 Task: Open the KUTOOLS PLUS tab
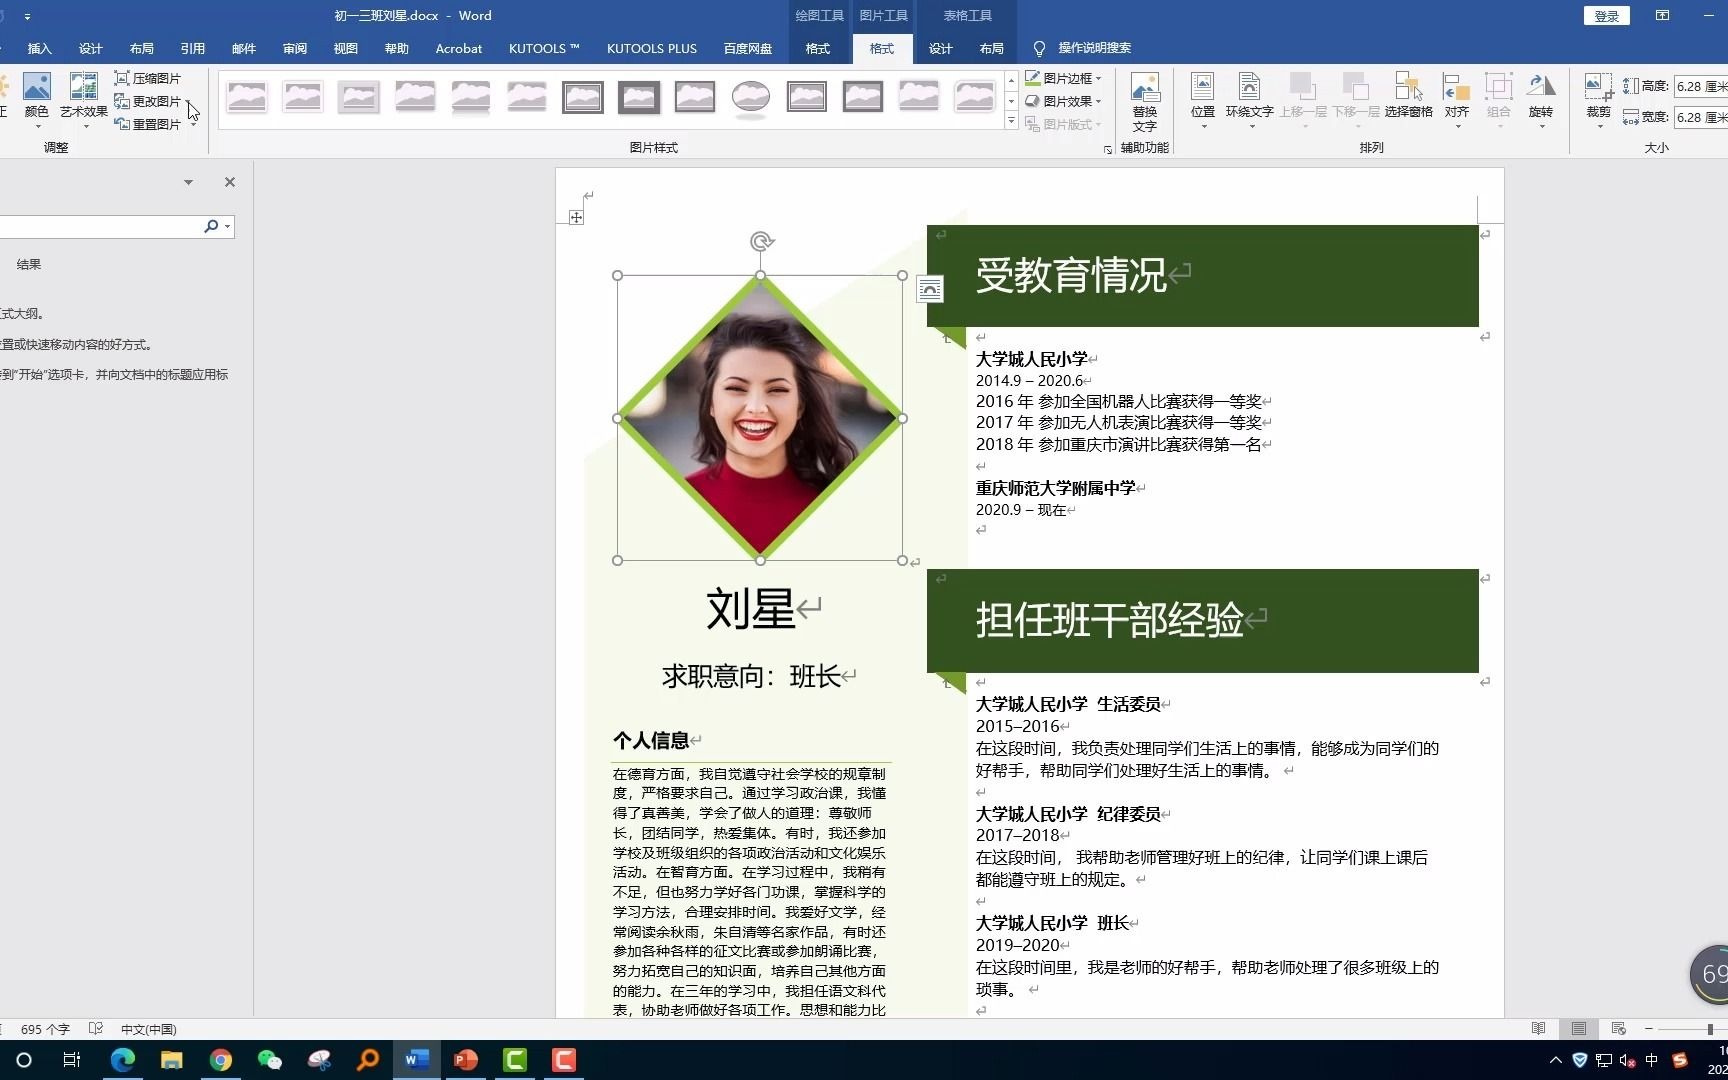[x=651, y=48]
